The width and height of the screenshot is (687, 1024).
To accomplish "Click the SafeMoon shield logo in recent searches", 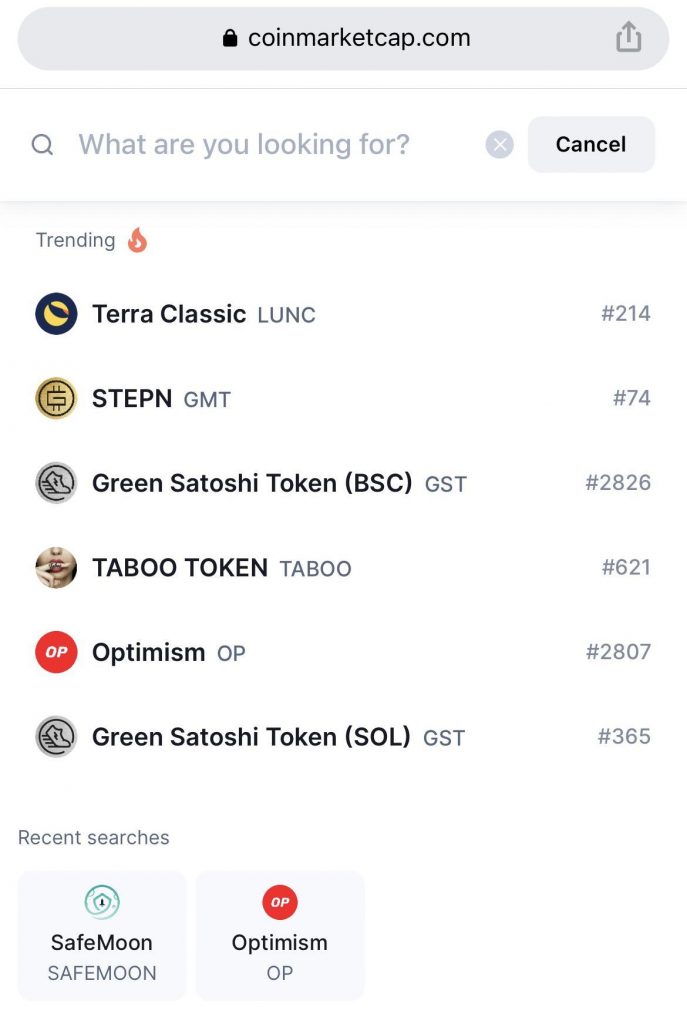I will point(100,902).
